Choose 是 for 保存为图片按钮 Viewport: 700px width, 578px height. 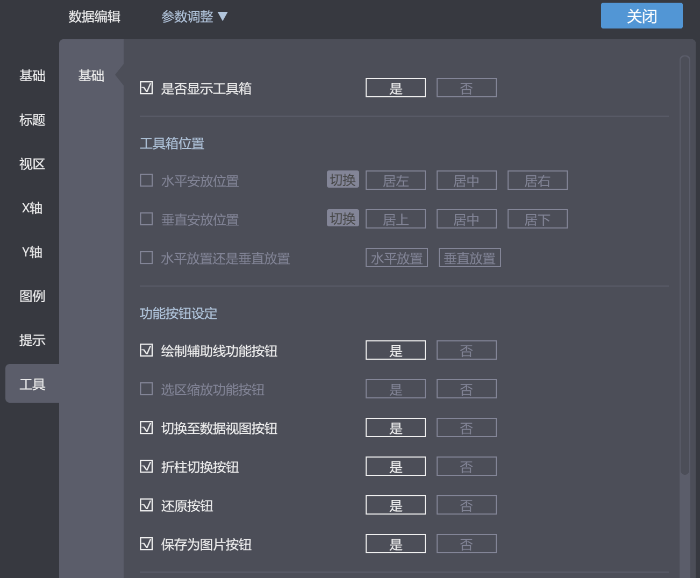point(396,544)
